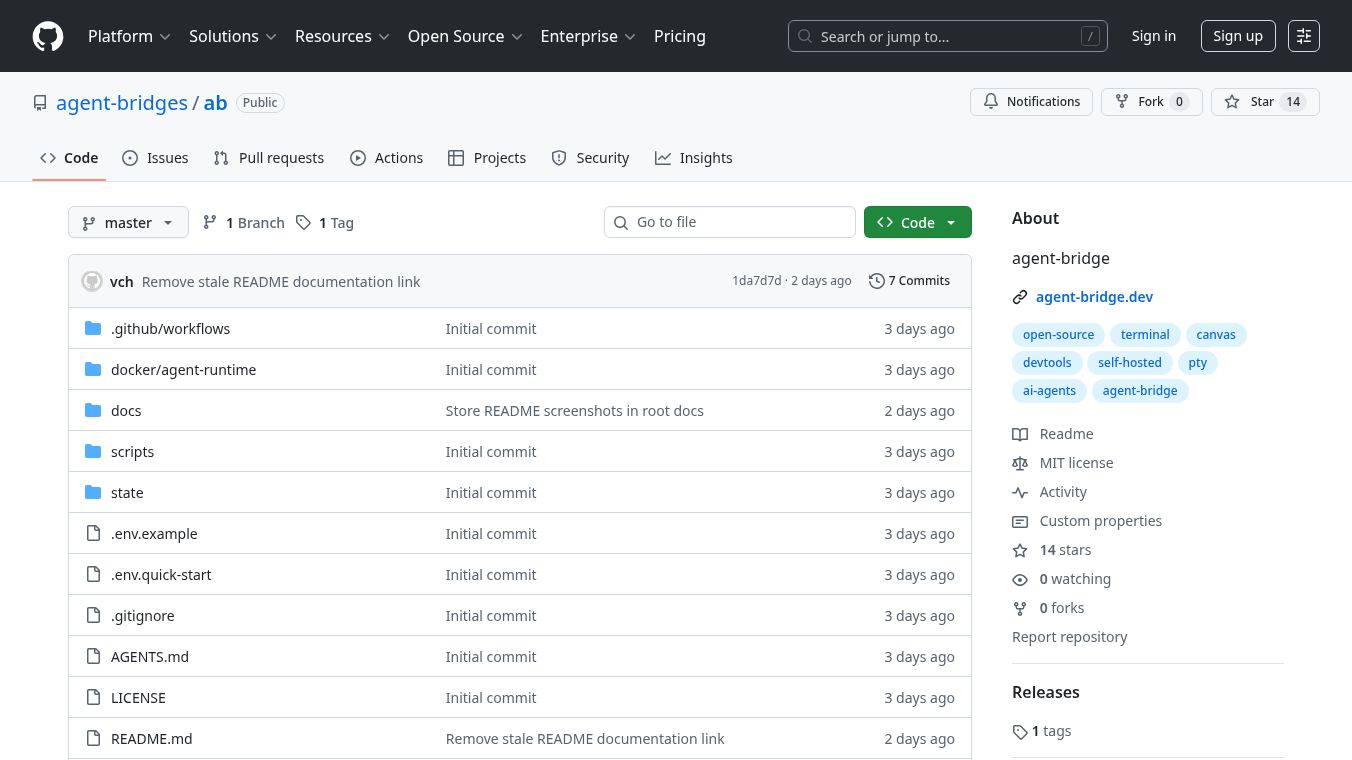Star the ab repository
This screenshot has width=1352, height=760.
1250,102
